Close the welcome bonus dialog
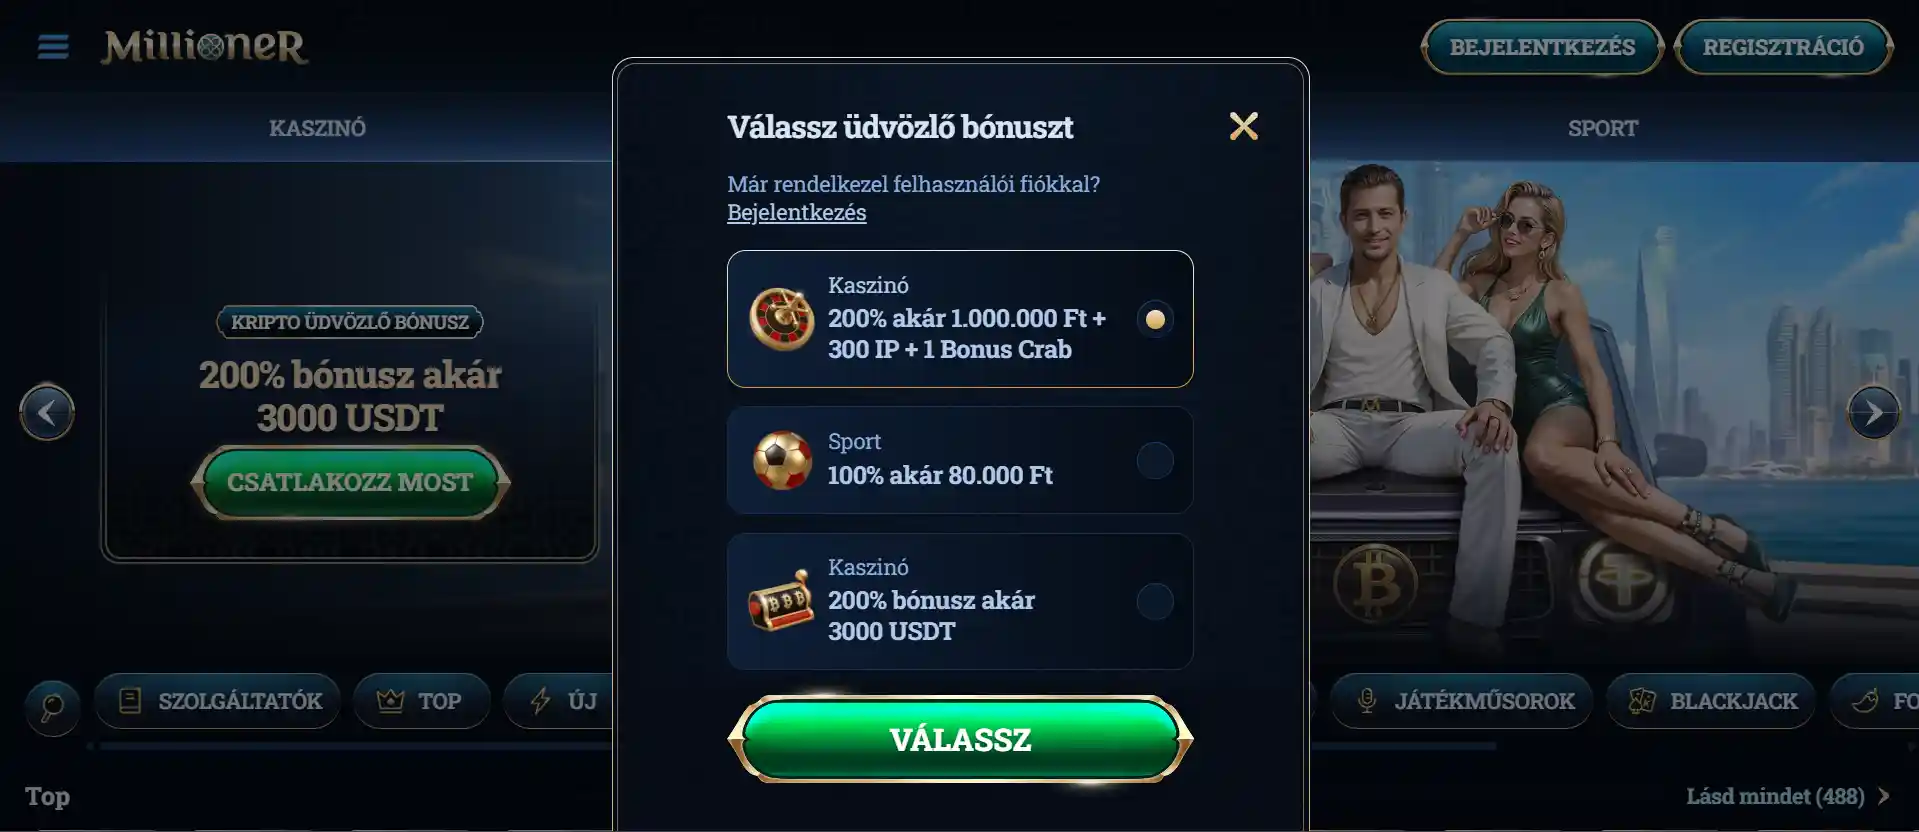 (1243, 126)
